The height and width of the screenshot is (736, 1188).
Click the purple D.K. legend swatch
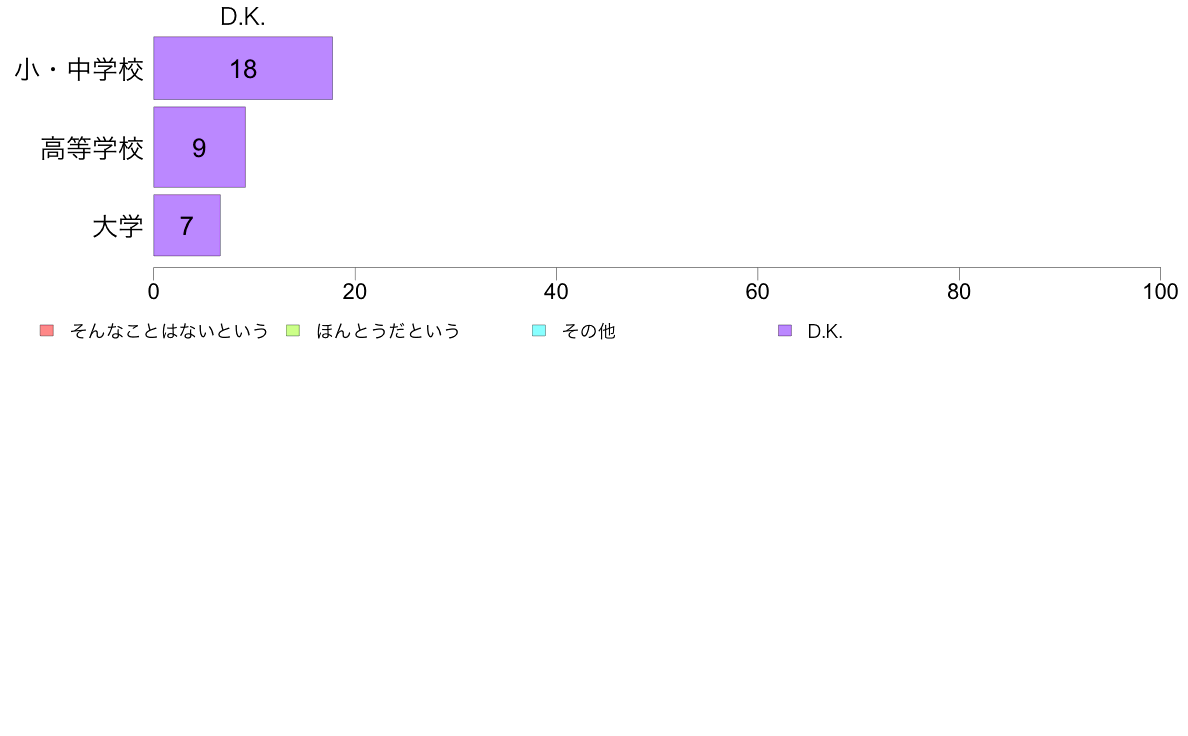(x=785, y=330)
